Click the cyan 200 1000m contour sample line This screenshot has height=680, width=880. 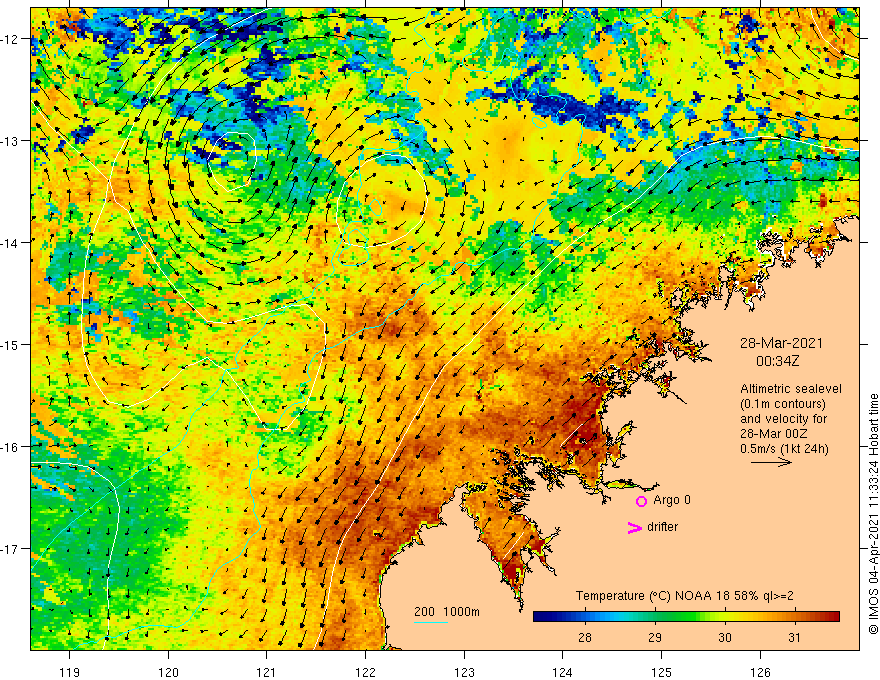(430, 623)
